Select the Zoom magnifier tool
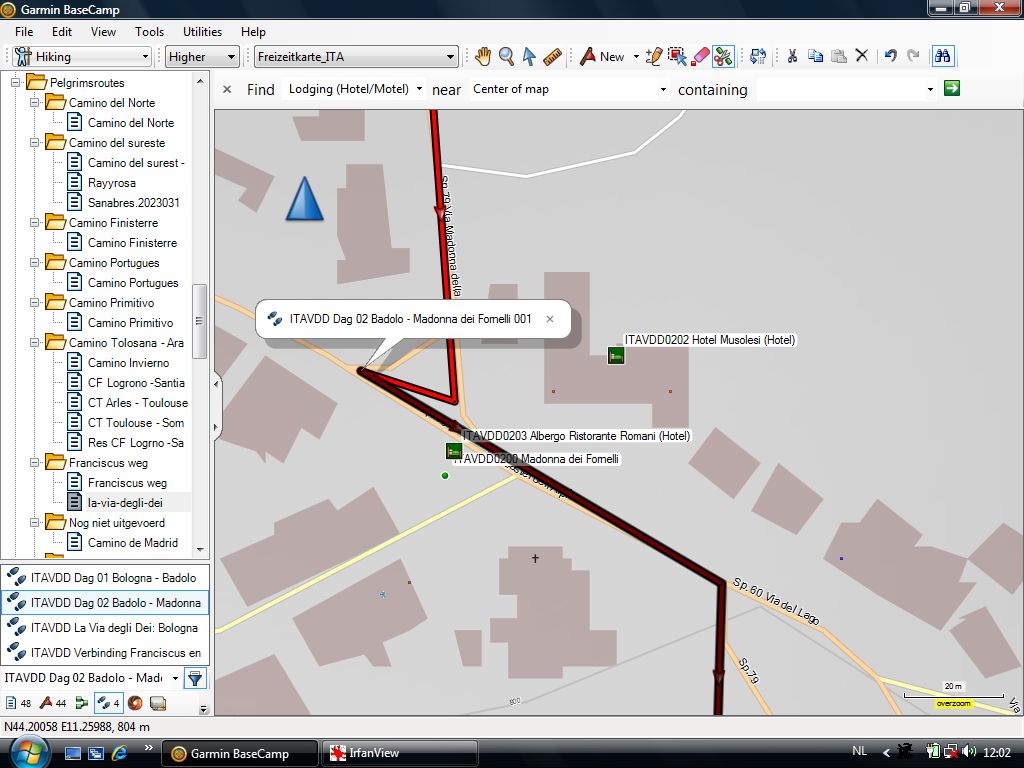1024x768 pixels. tap(506, 57)
